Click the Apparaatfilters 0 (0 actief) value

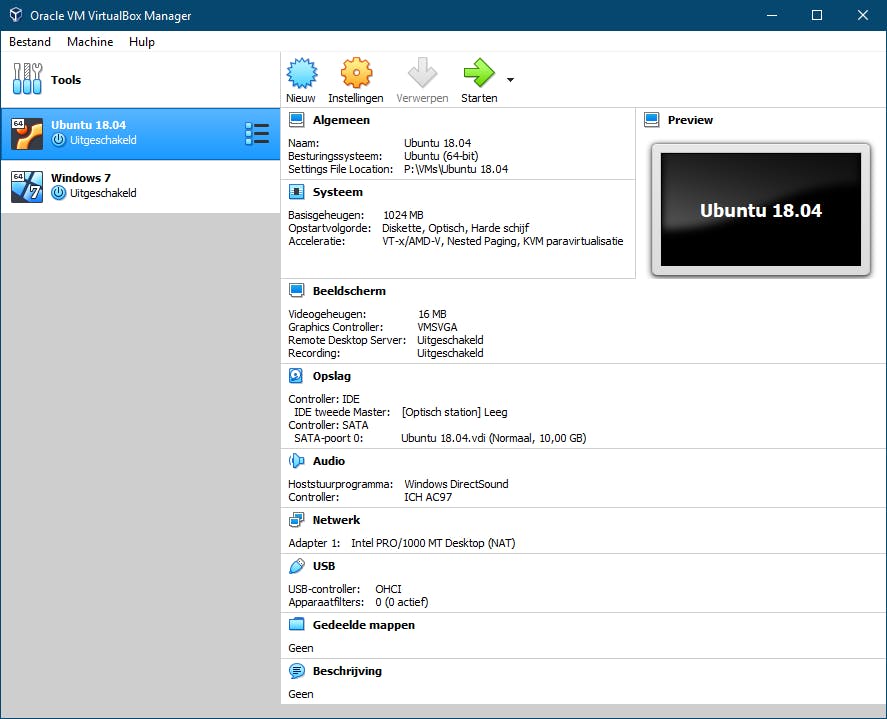tap(402, 602)
